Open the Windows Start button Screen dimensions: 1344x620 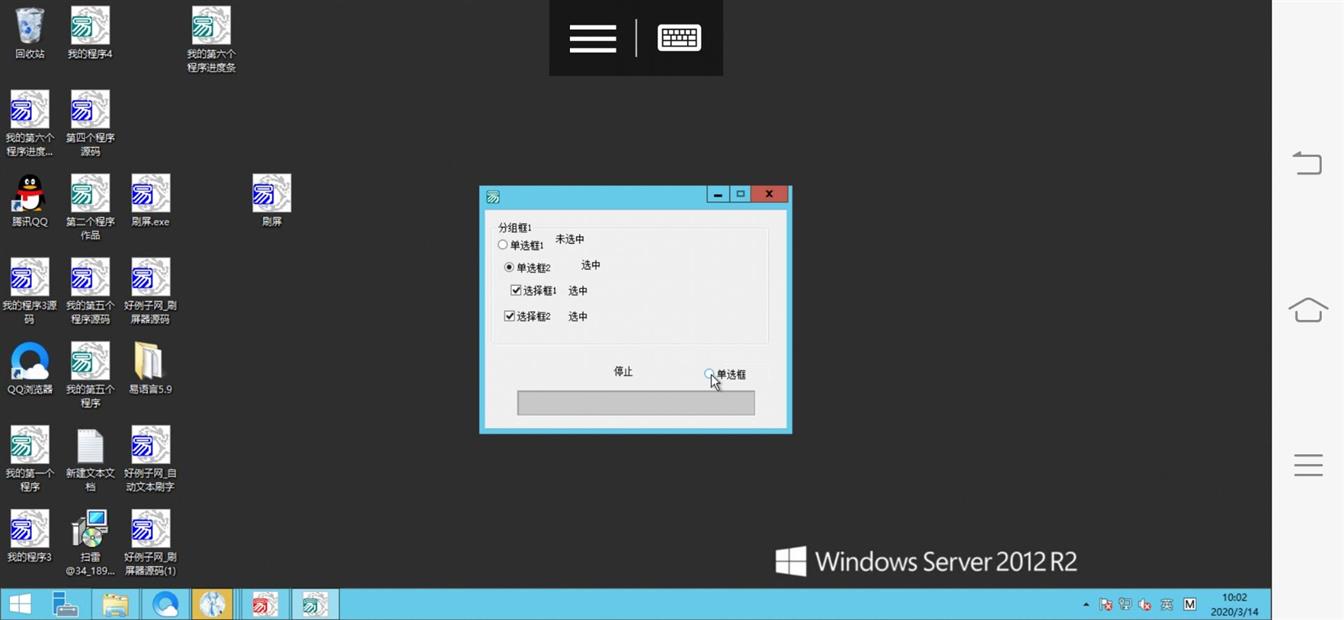click(20, 604)
